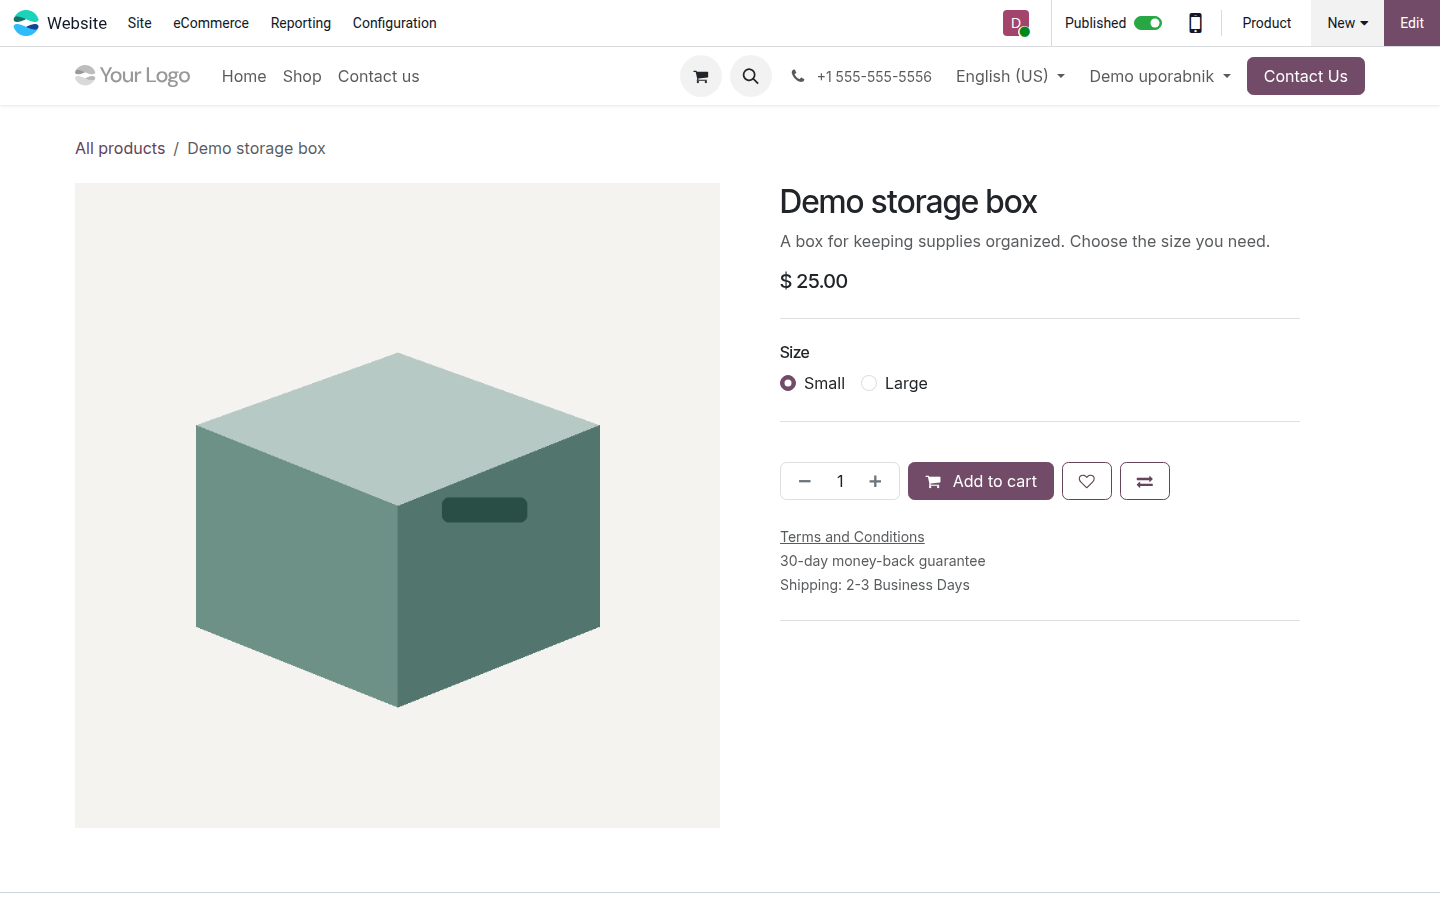
Task: Click the search magnifier icon
Action: (x=751, y=76)
